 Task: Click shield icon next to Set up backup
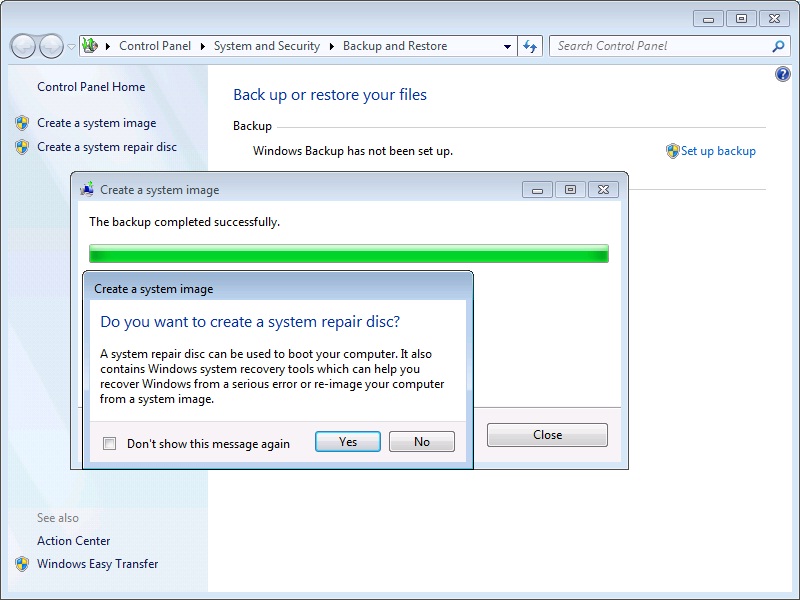pyautogui.click(x=672, y=151)
